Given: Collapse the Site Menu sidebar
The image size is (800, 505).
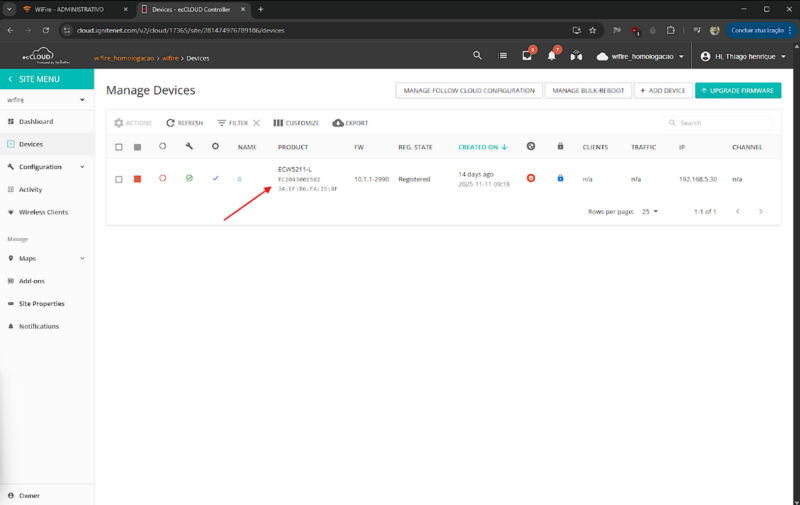Looking at the screenshot, I should pos(11,79).
